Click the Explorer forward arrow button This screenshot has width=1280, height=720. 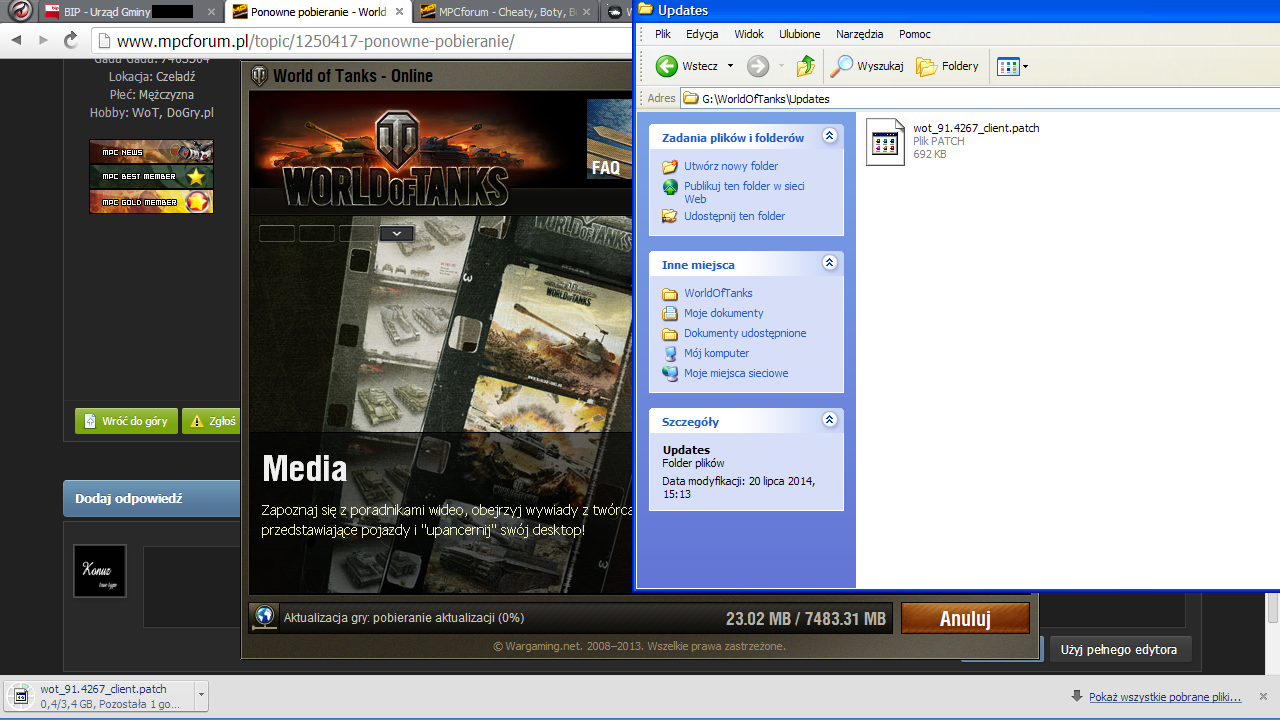click(x=758, y=66)
